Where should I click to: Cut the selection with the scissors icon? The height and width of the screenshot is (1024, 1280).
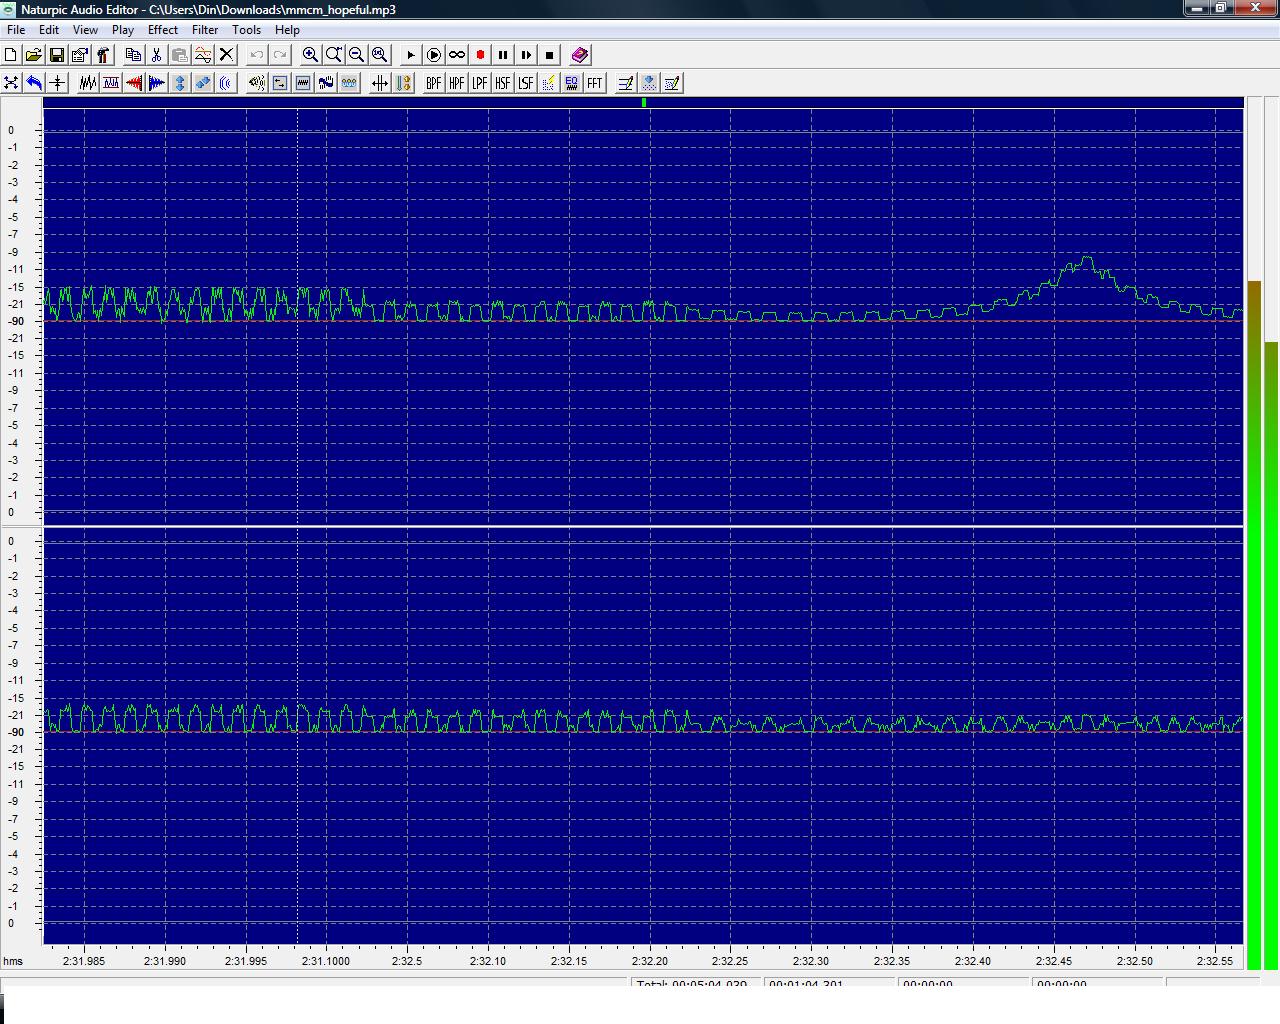[156, 55]
